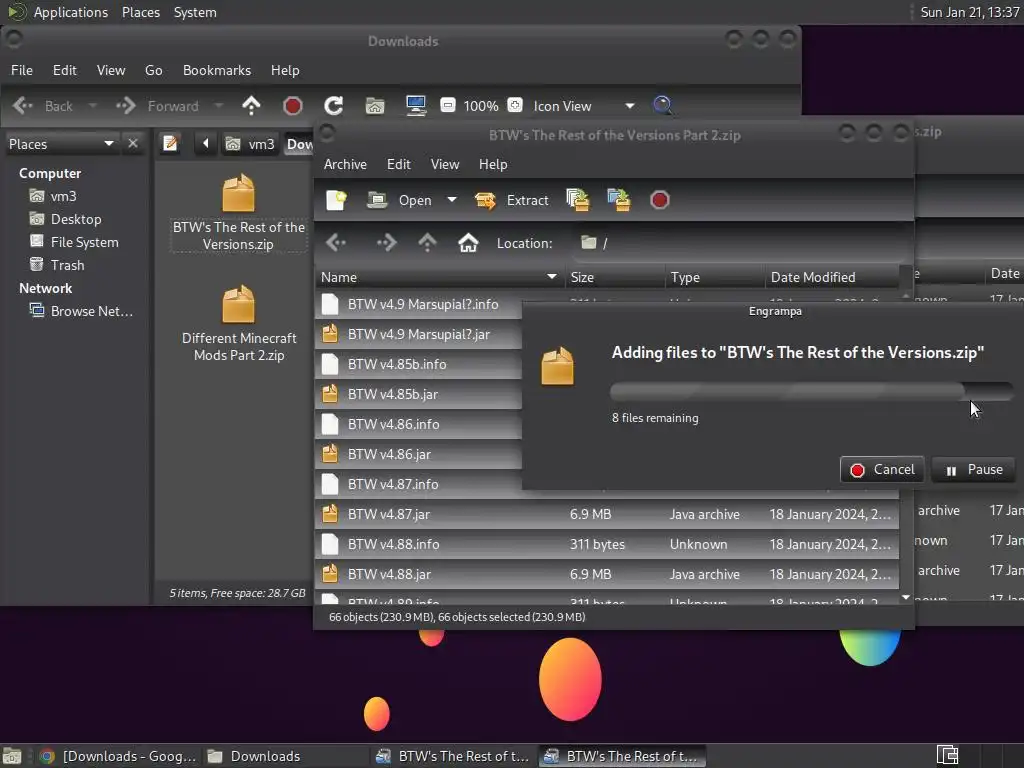The height and width of the screenshot is (768, 1024).
Task: Click the zoom out icon beside 100%
Action: (447, 105)
